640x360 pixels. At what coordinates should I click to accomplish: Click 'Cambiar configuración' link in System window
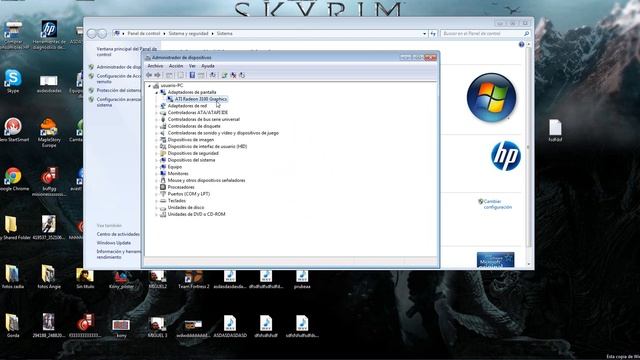pos(497,204)
